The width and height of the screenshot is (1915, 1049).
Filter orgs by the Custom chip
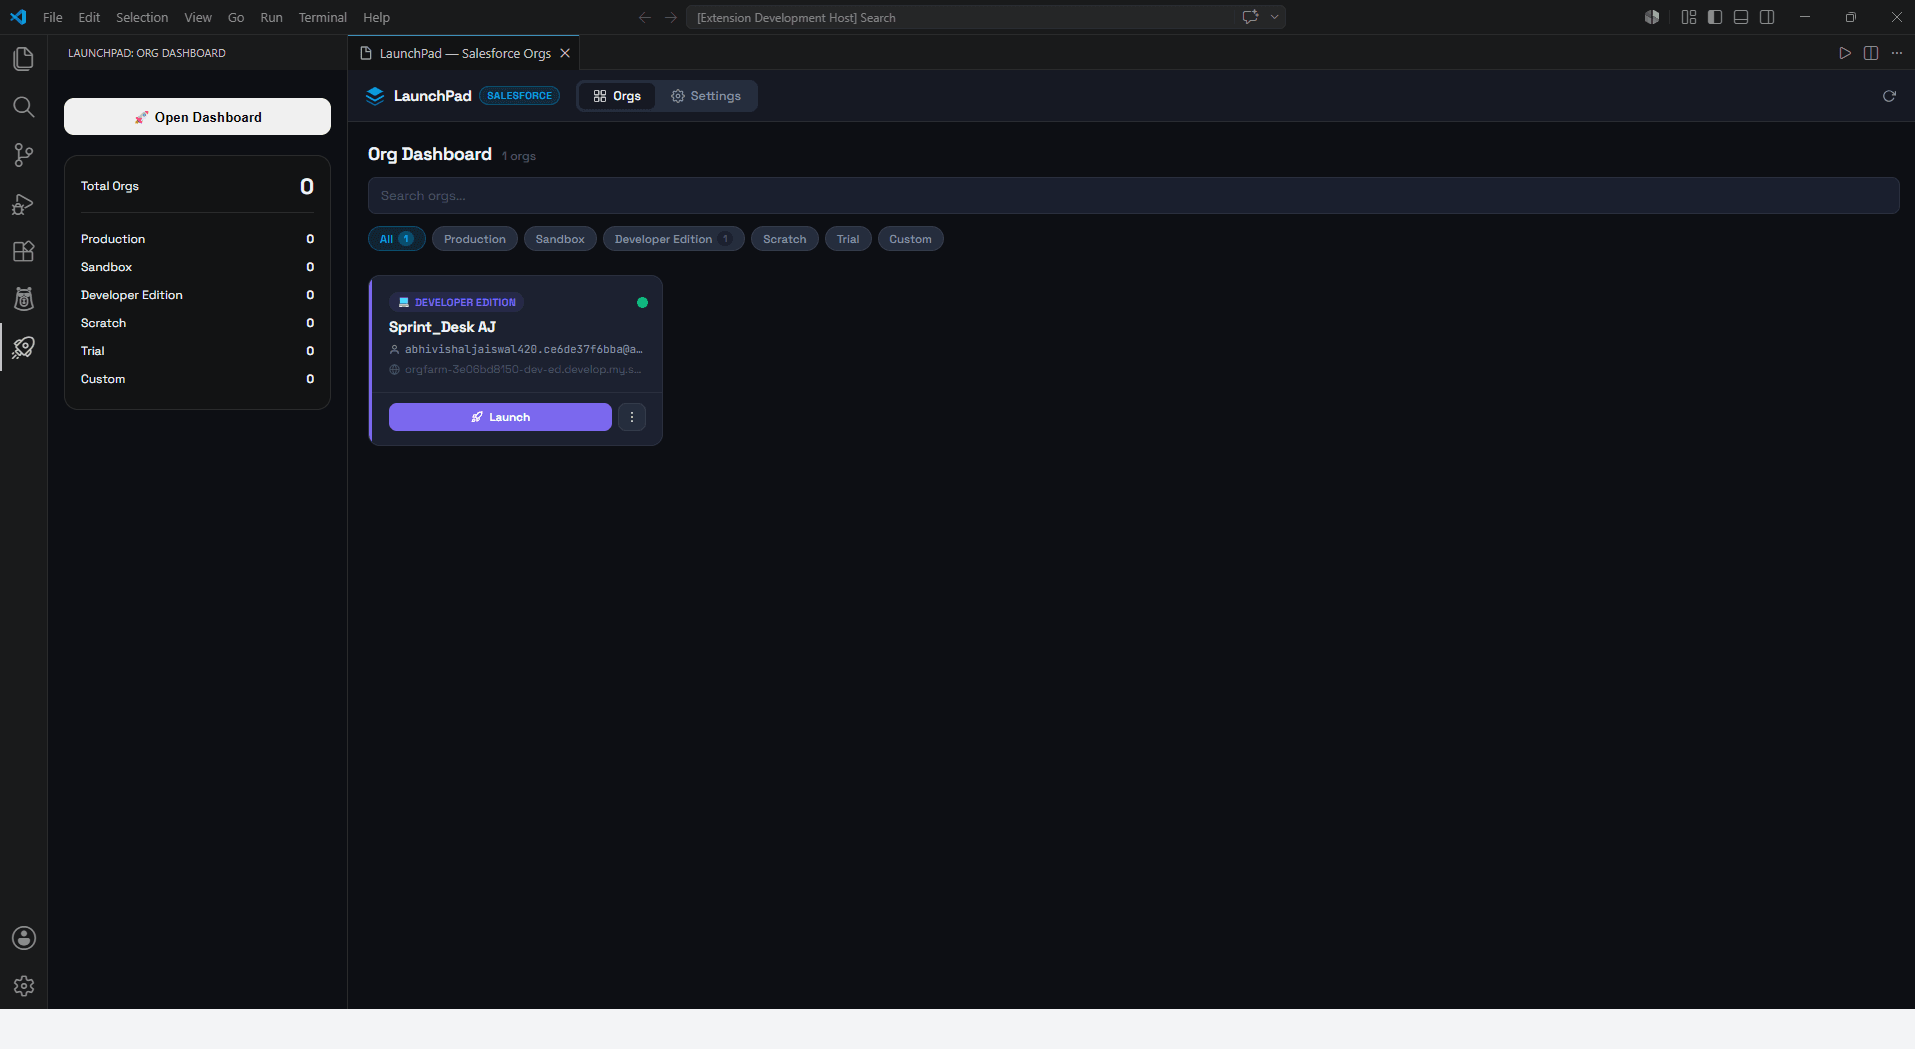(x=910, y=239)
